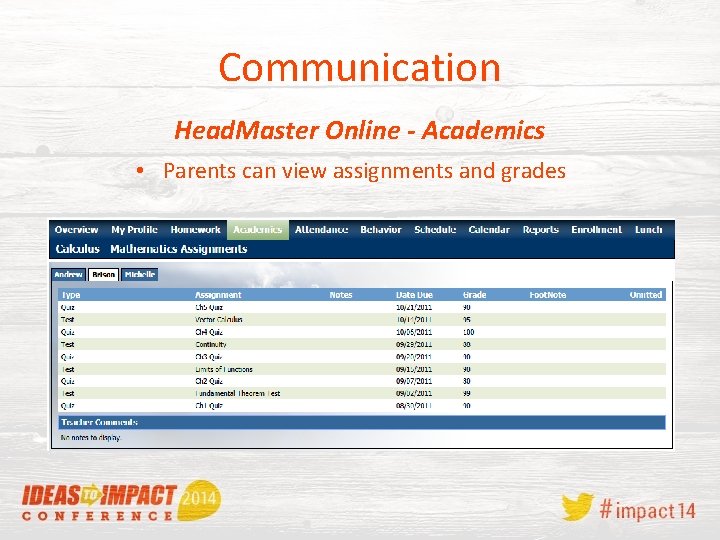Click the Mathematics Assignments heading

coord(179,249)
